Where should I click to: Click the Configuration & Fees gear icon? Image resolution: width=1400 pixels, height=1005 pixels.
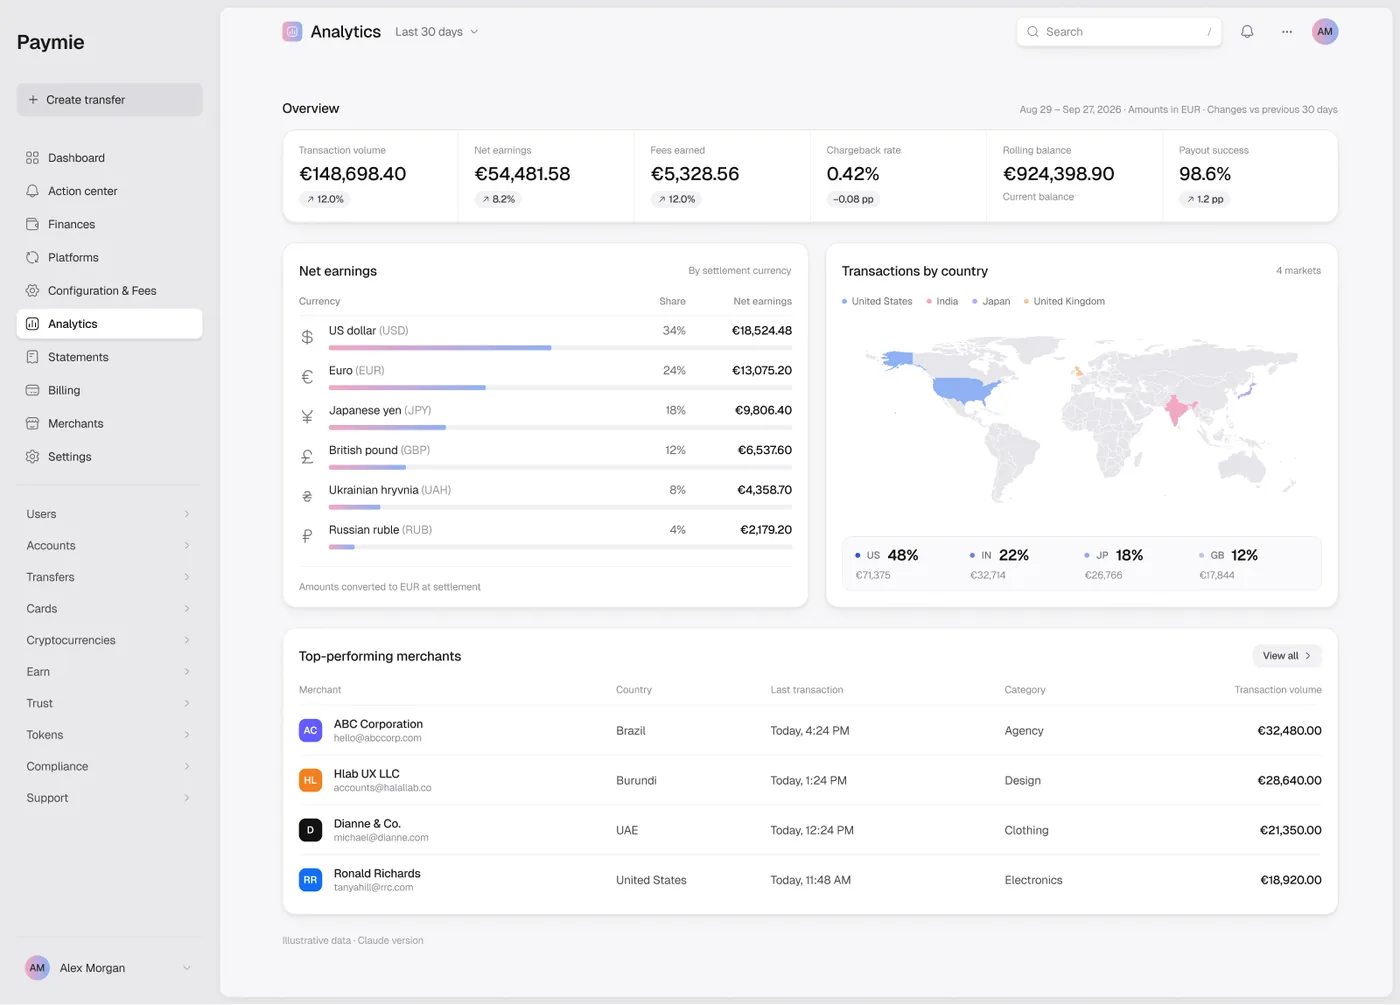click(x=33, y=291)
